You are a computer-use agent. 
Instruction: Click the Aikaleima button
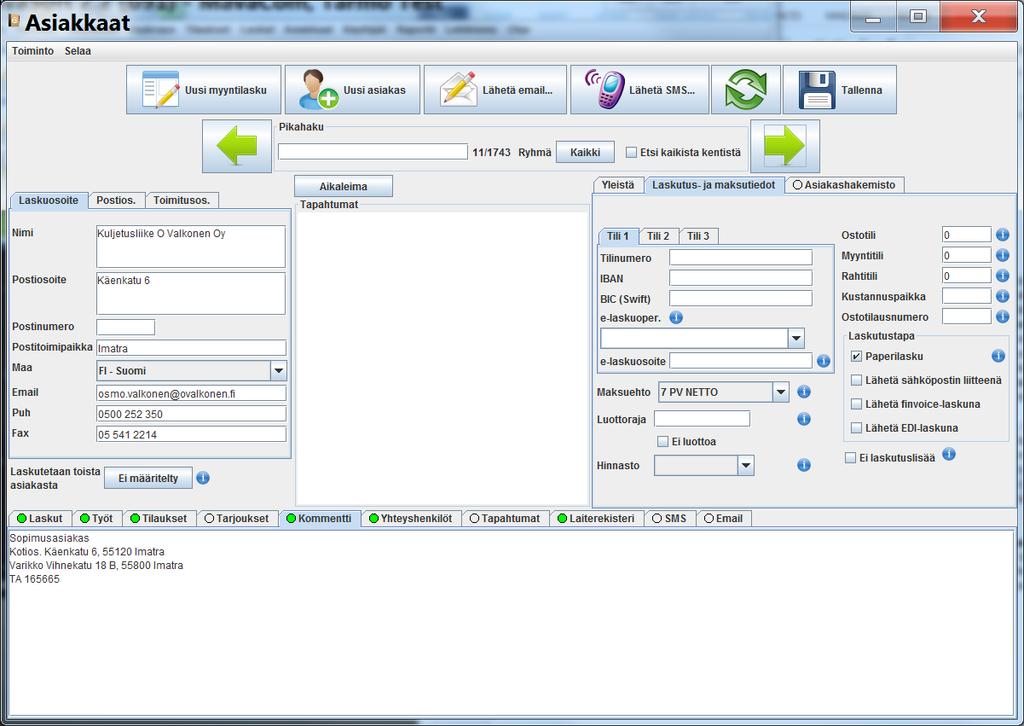click(344, 187)
